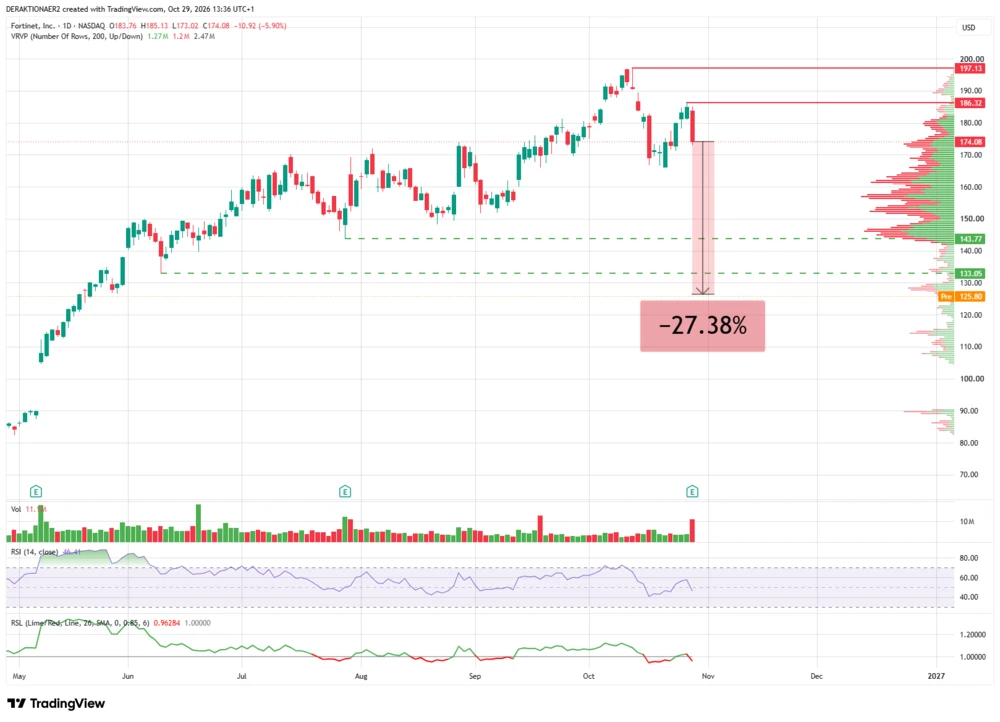Select the green 143.77 support level label
Image resolution: width=1000 pixels, height=722 pixels.
click(970, 239)
